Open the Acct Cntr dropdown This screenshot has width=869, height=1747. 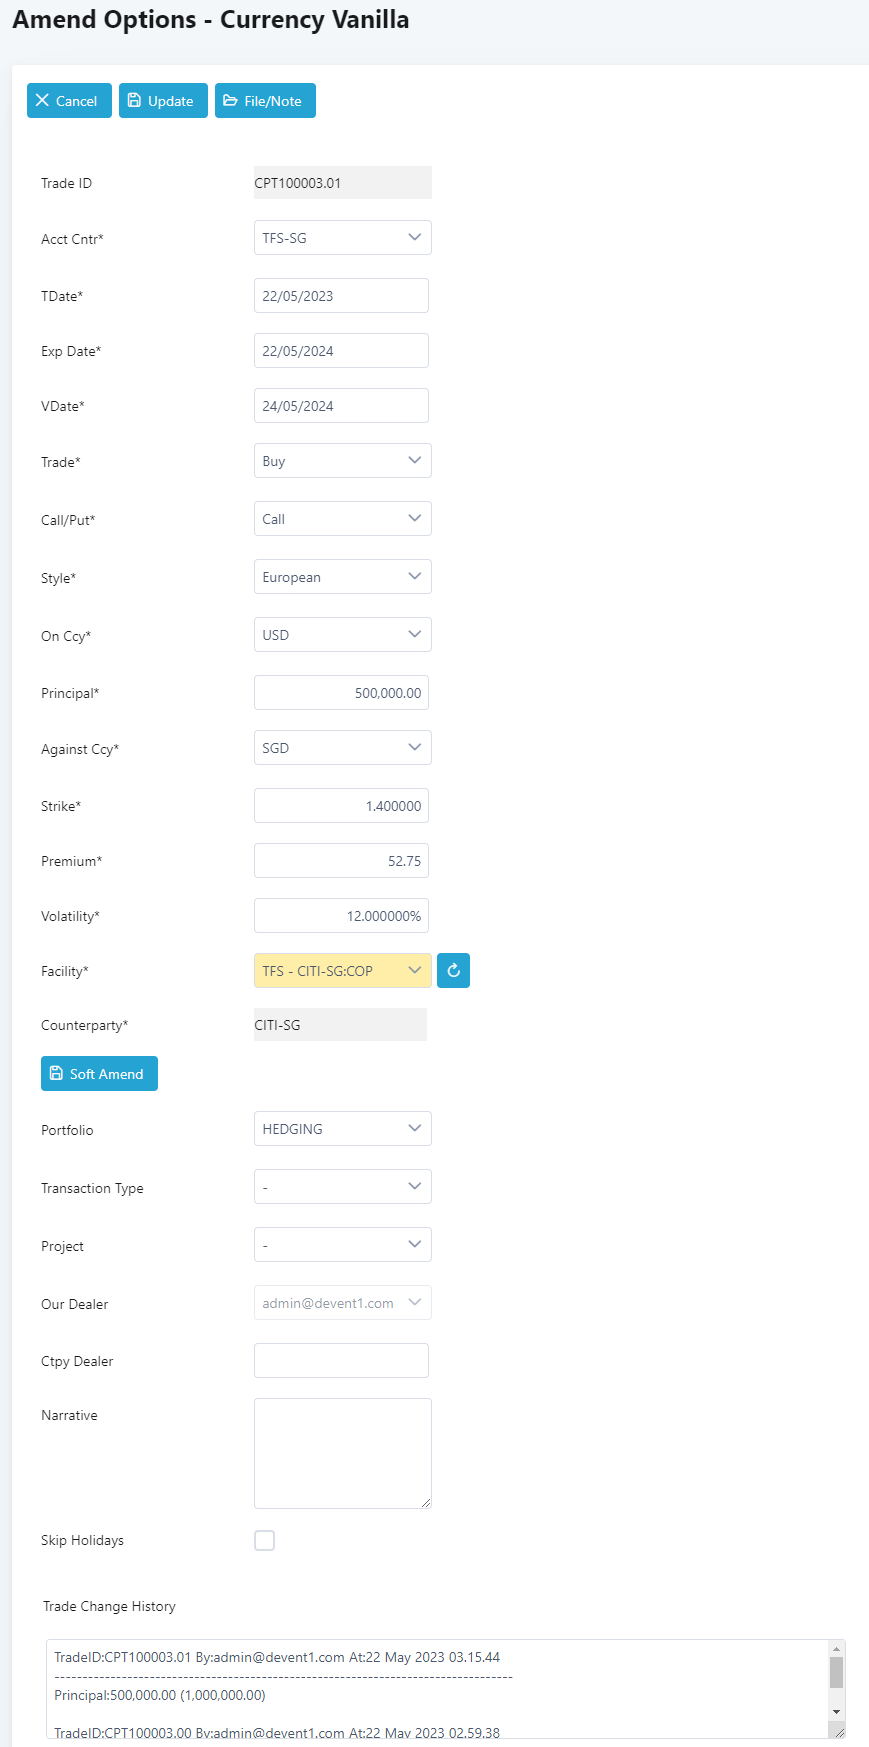pyautogui.click(x=342, y=238)
